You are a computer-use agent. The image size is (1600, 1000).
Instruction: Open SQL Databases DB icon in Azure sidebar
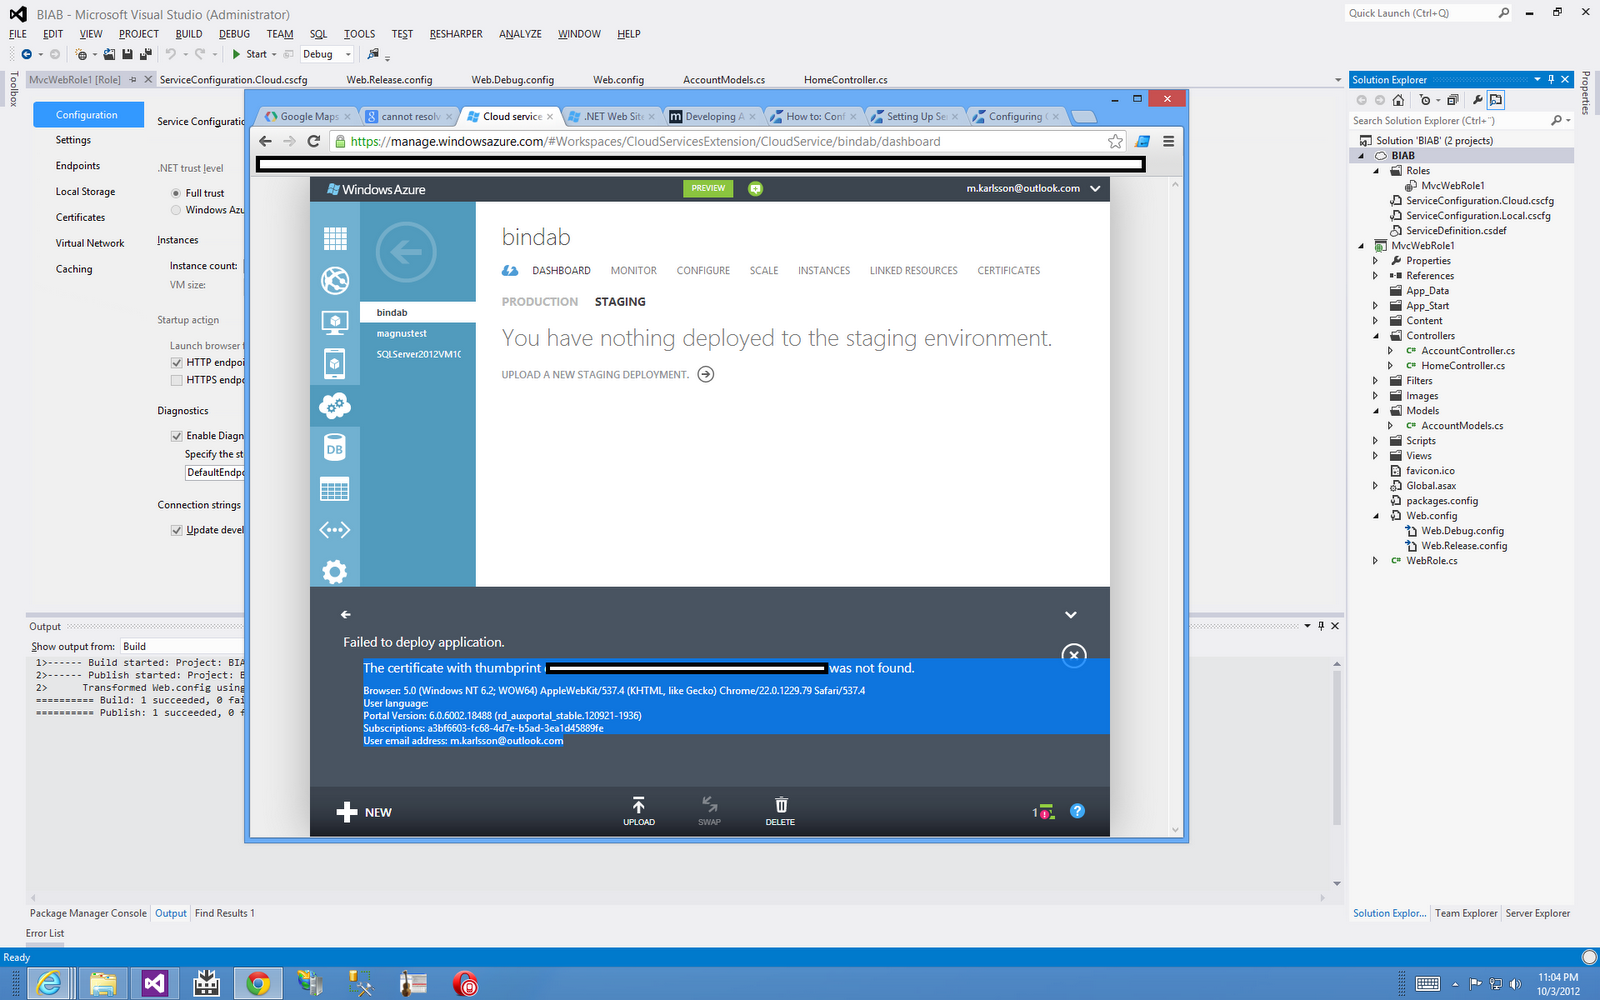335,448
